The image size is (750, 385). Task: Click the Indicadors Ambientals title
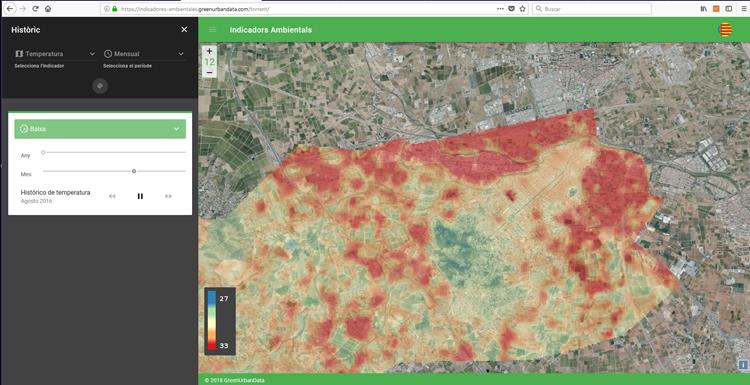pos(271,30)
